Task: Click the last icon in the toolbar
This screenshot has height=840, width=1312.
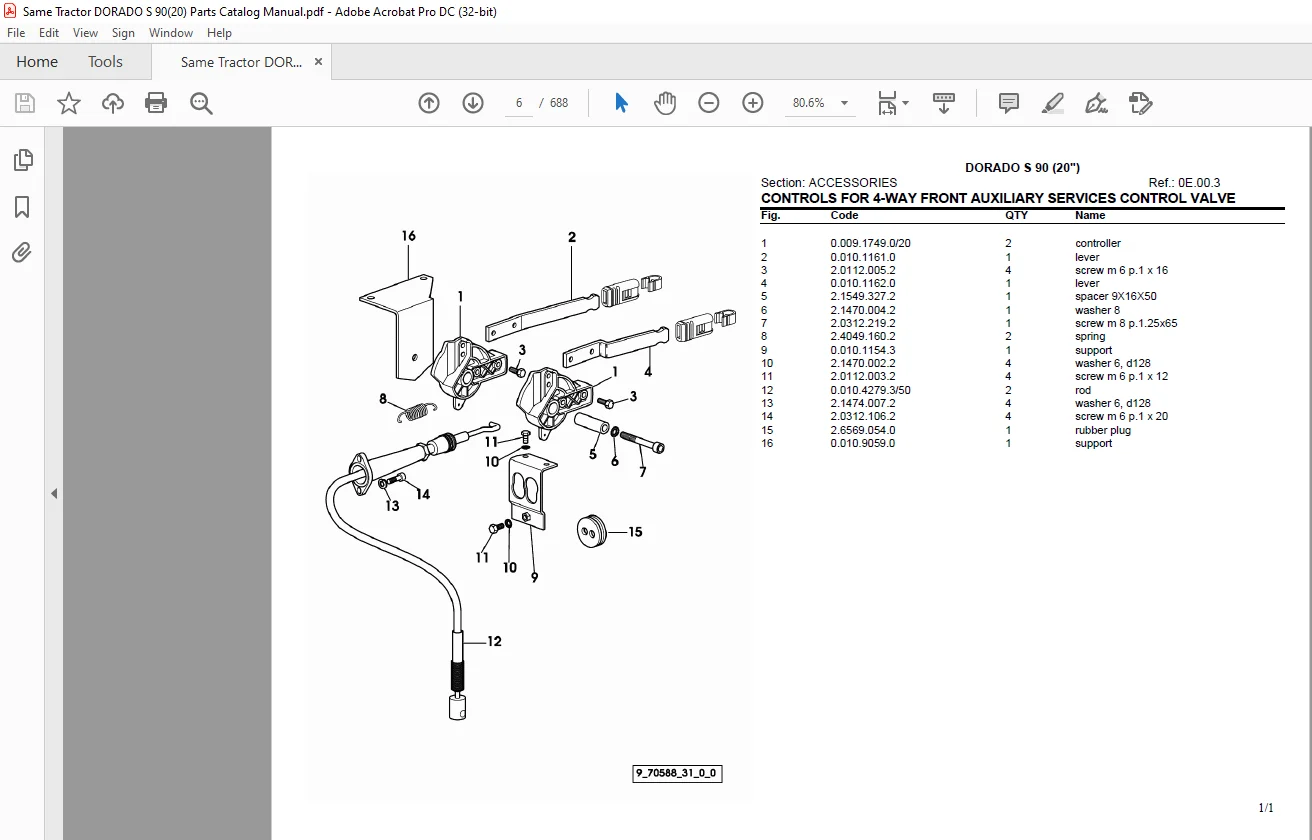Action: pos(1141,103)
